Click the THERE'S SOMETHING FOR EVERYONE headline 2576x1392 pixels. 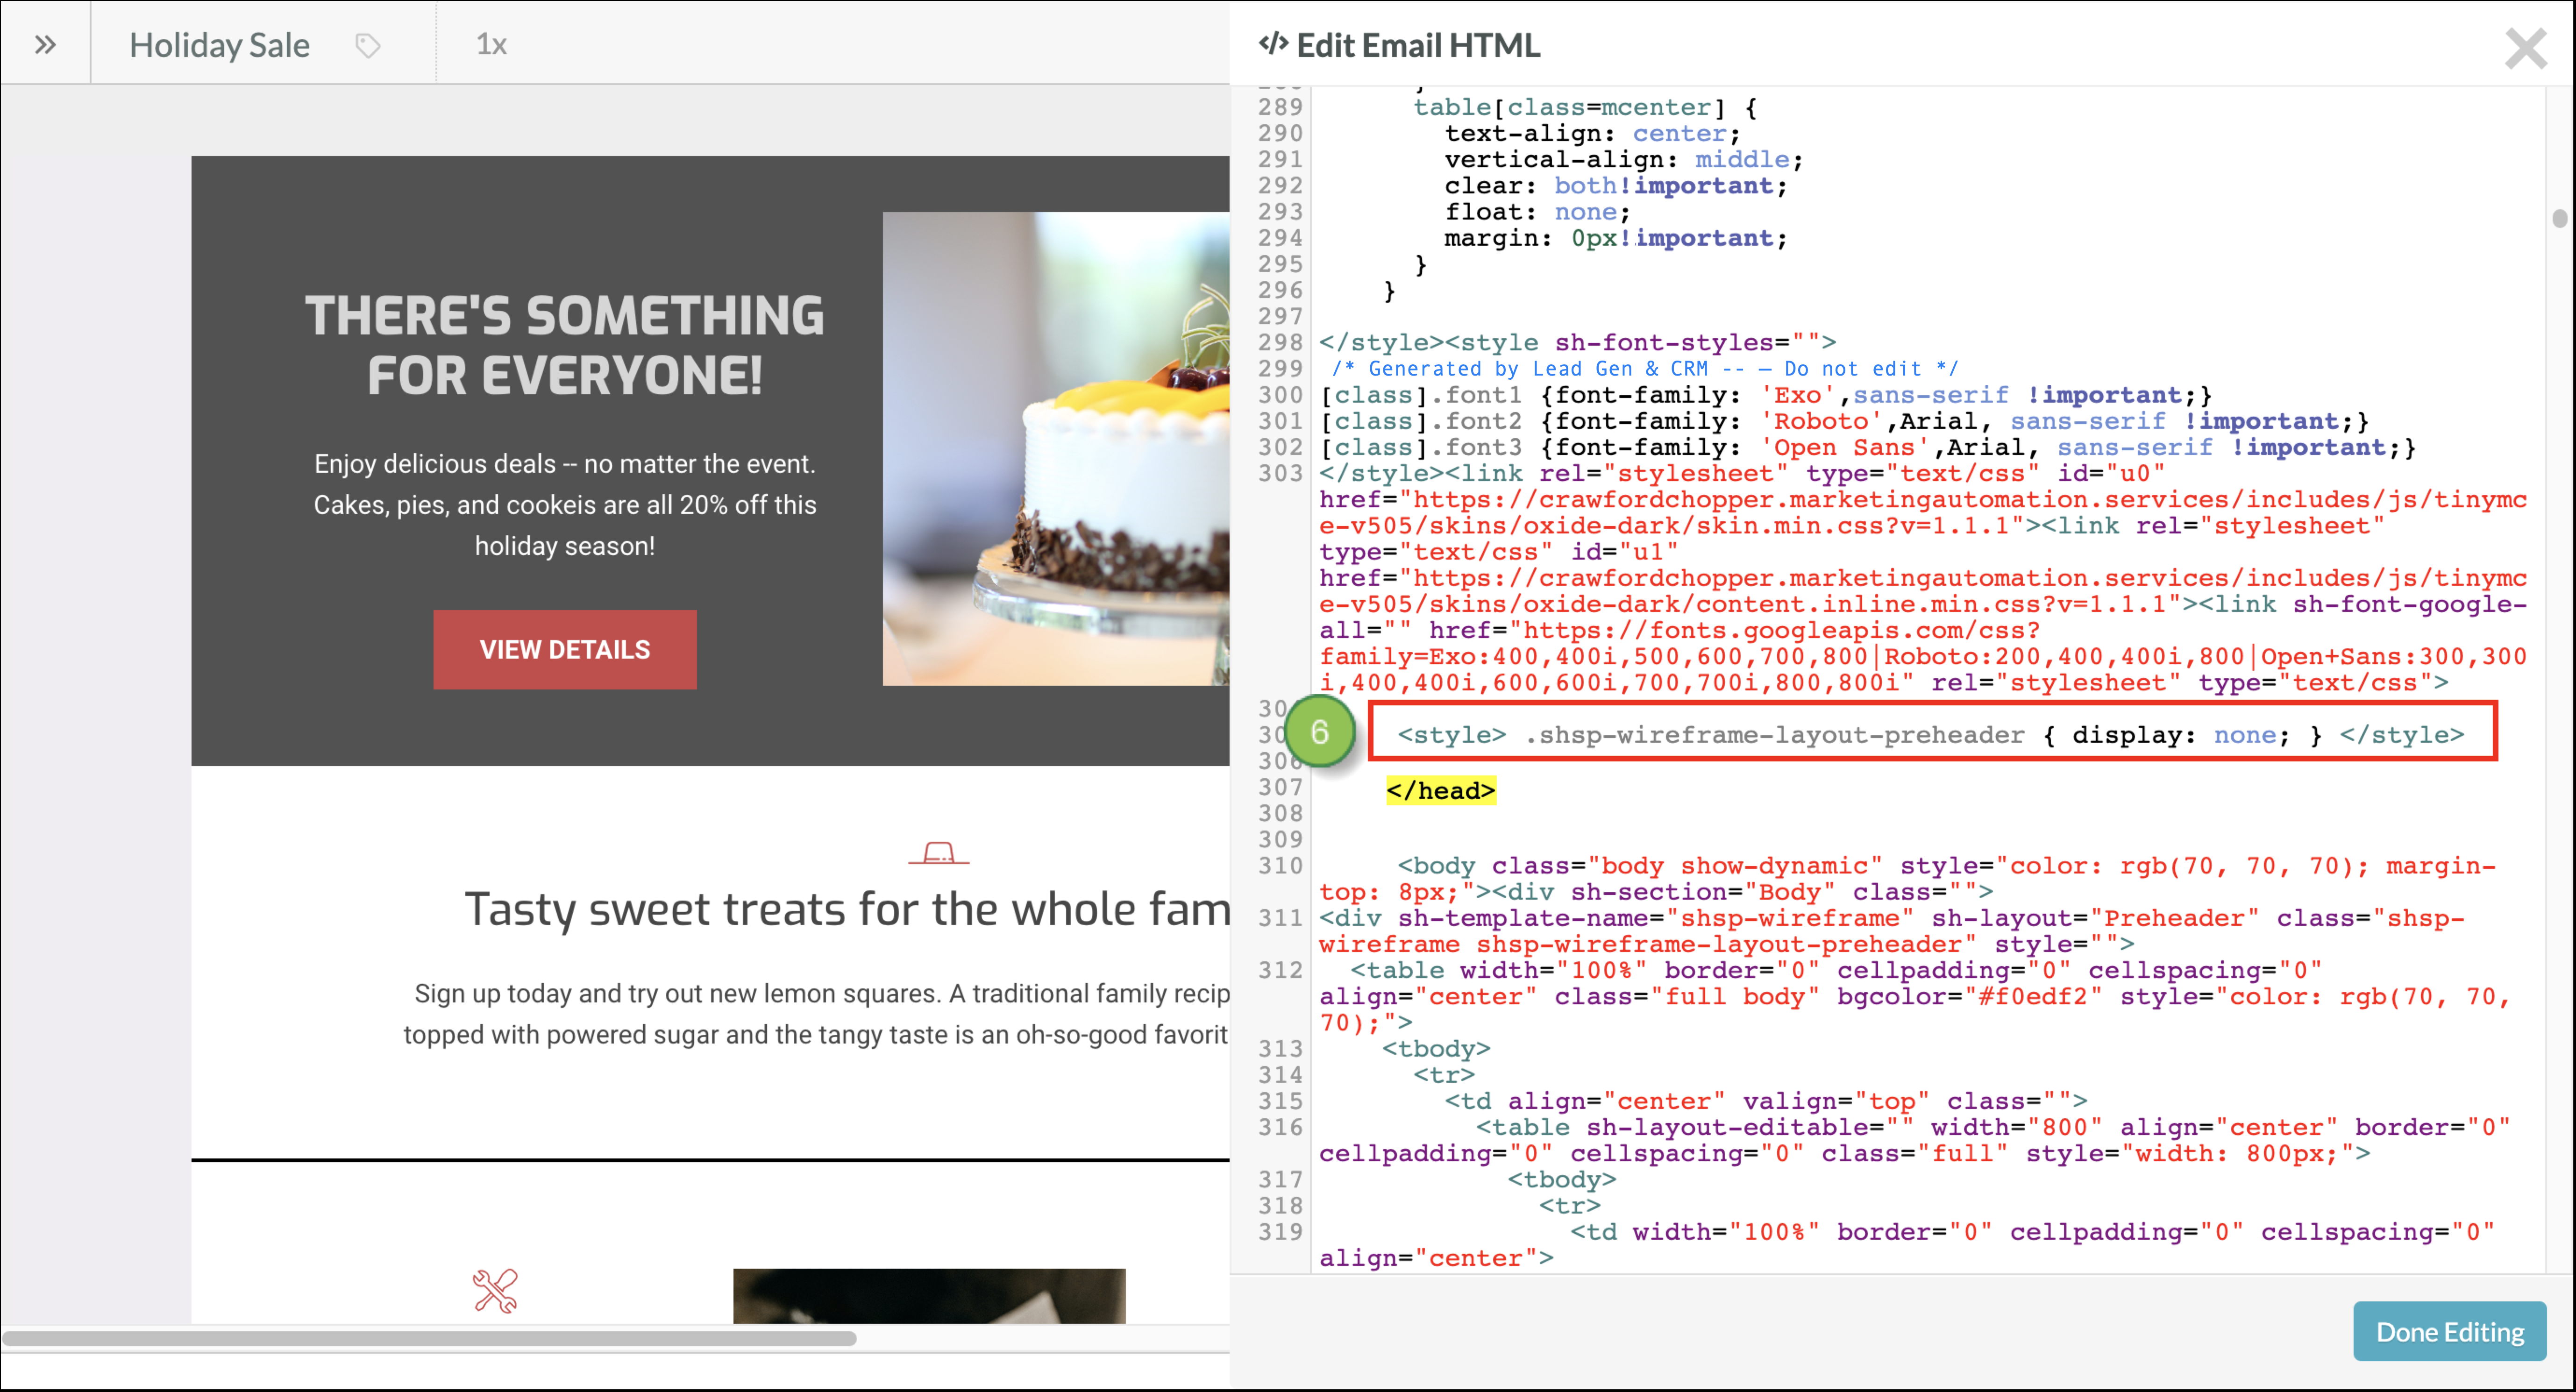(x=565, y=345)
